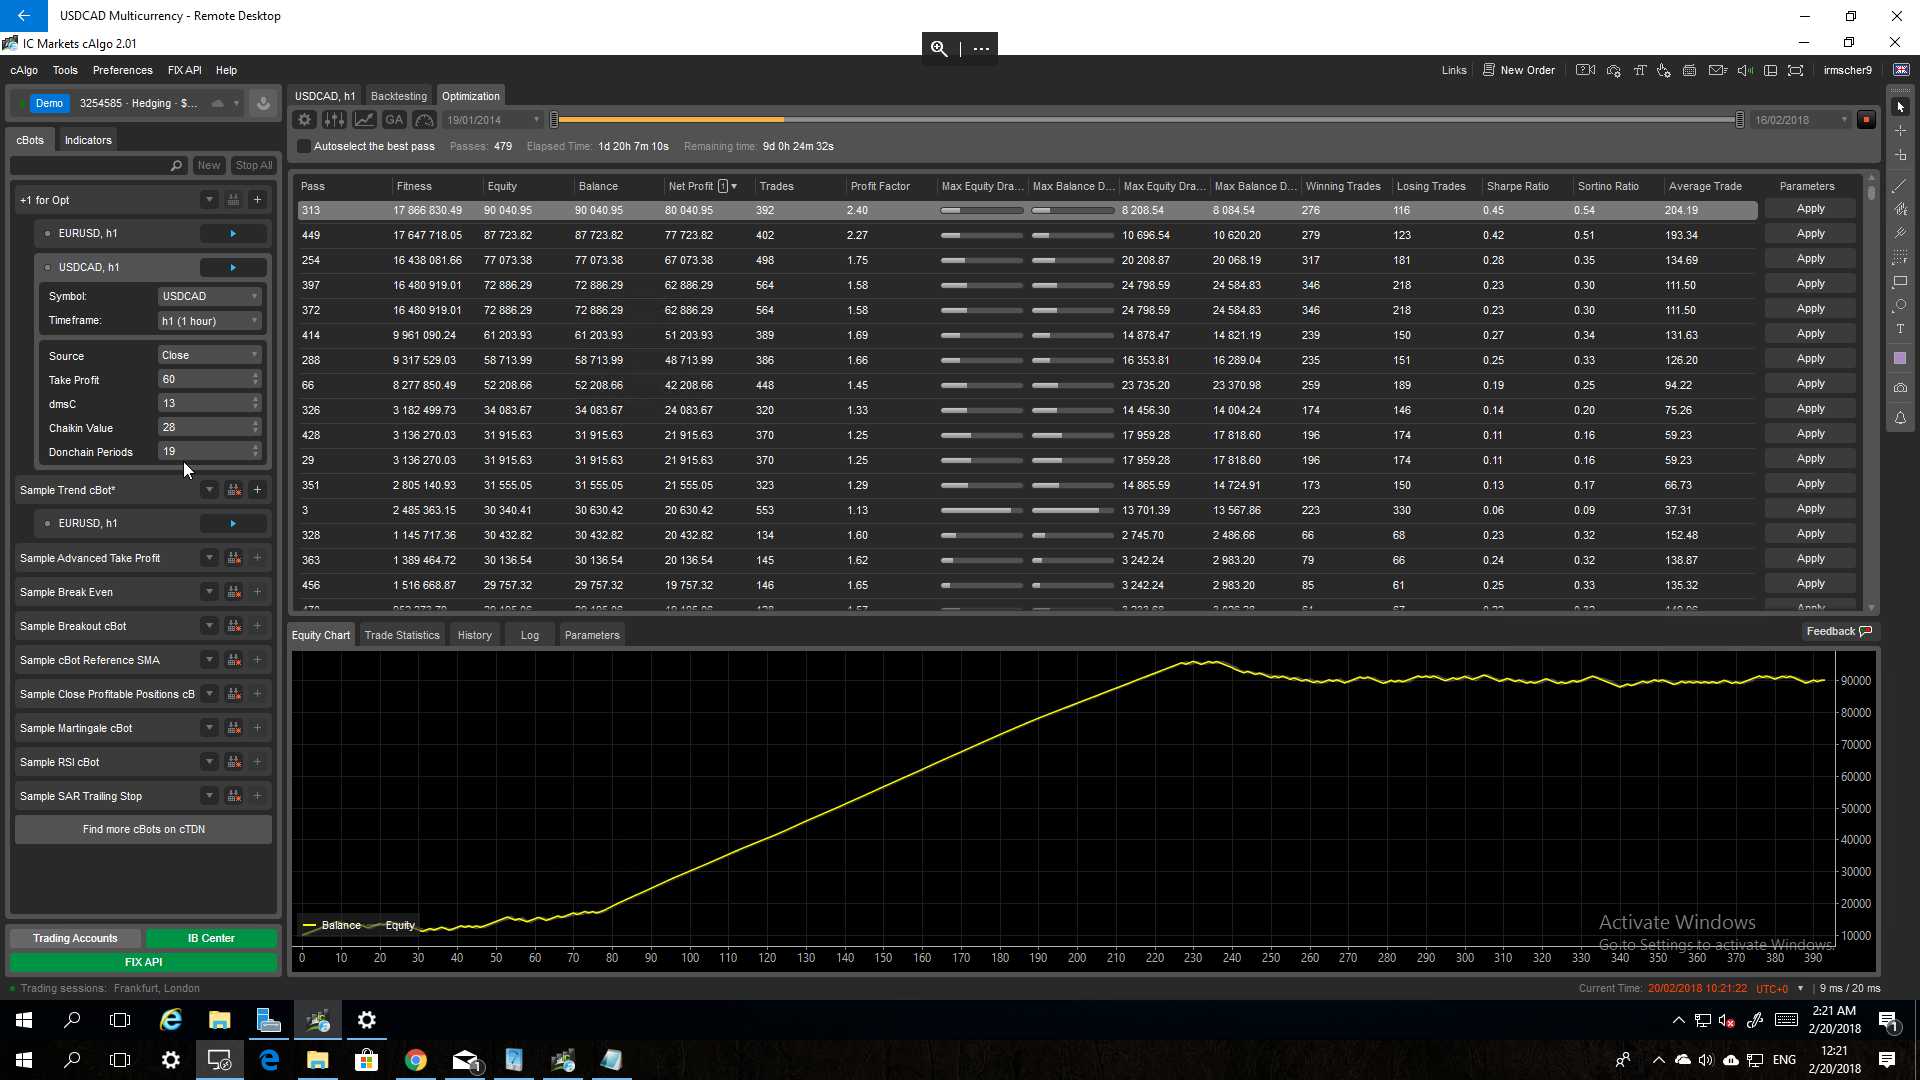Viewport: 1920px width, 1080px height.
Task: Enable Autoselect the best pass checkbox
Action: point(304,146)
